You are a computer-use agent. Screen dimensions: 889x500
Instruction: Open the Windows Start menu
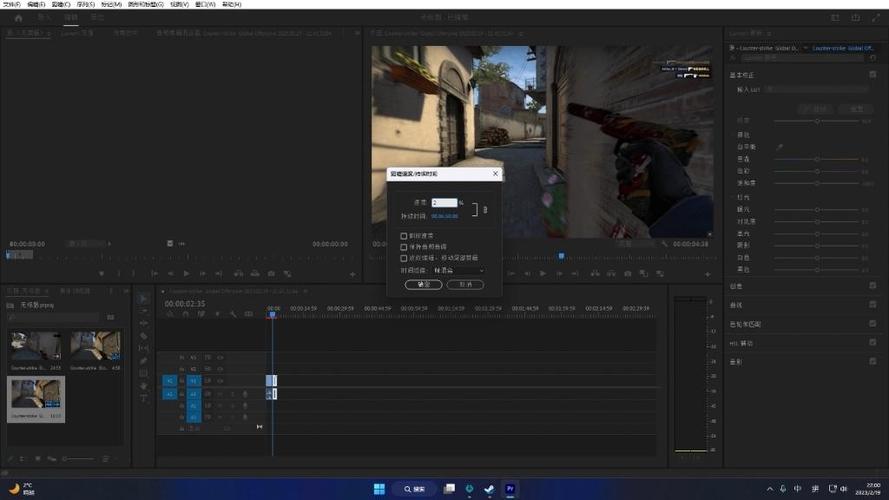click(x=379, y=489)
